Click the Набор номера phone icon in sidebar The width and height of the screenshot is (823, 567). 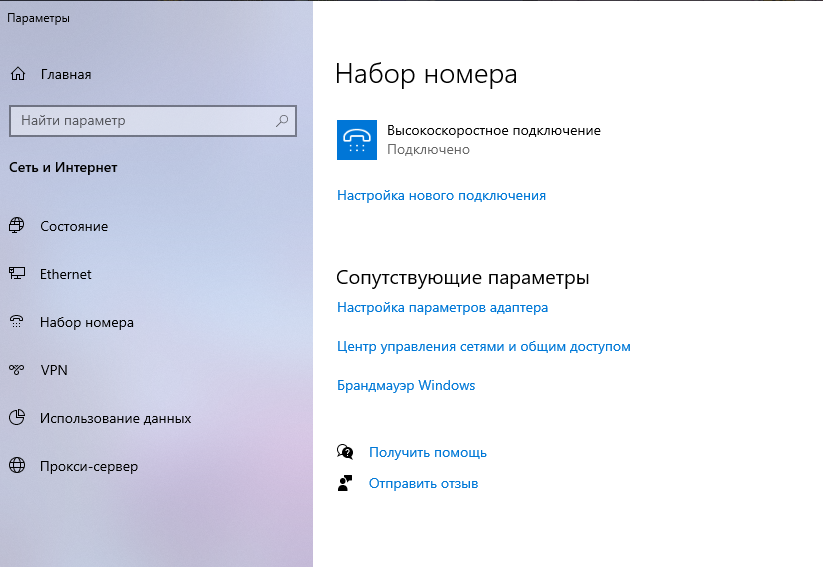17,321
